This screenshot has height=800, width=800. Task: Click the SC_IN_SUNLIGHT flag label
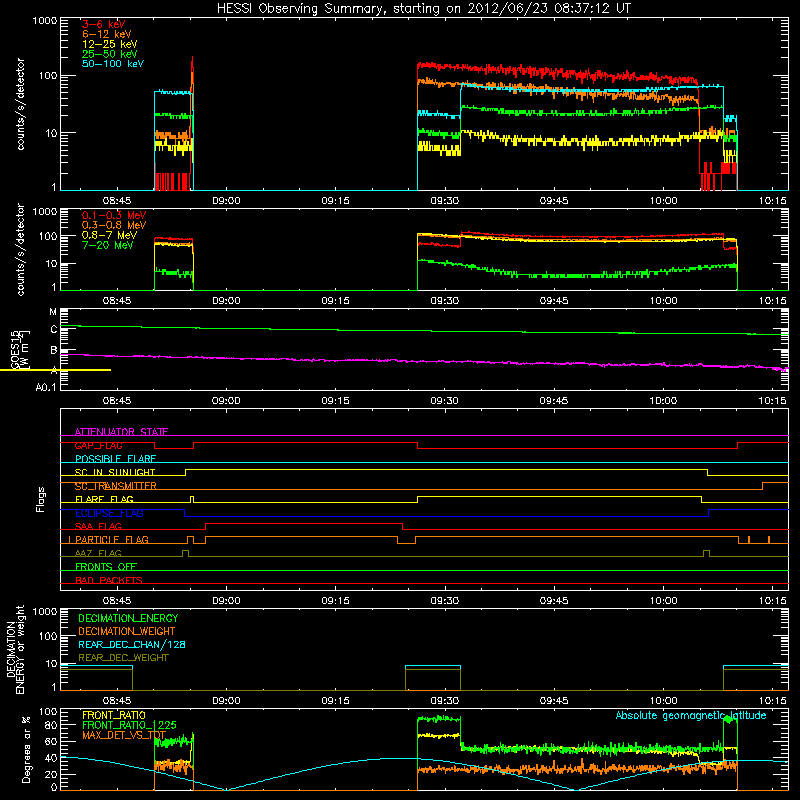(115, 472)
